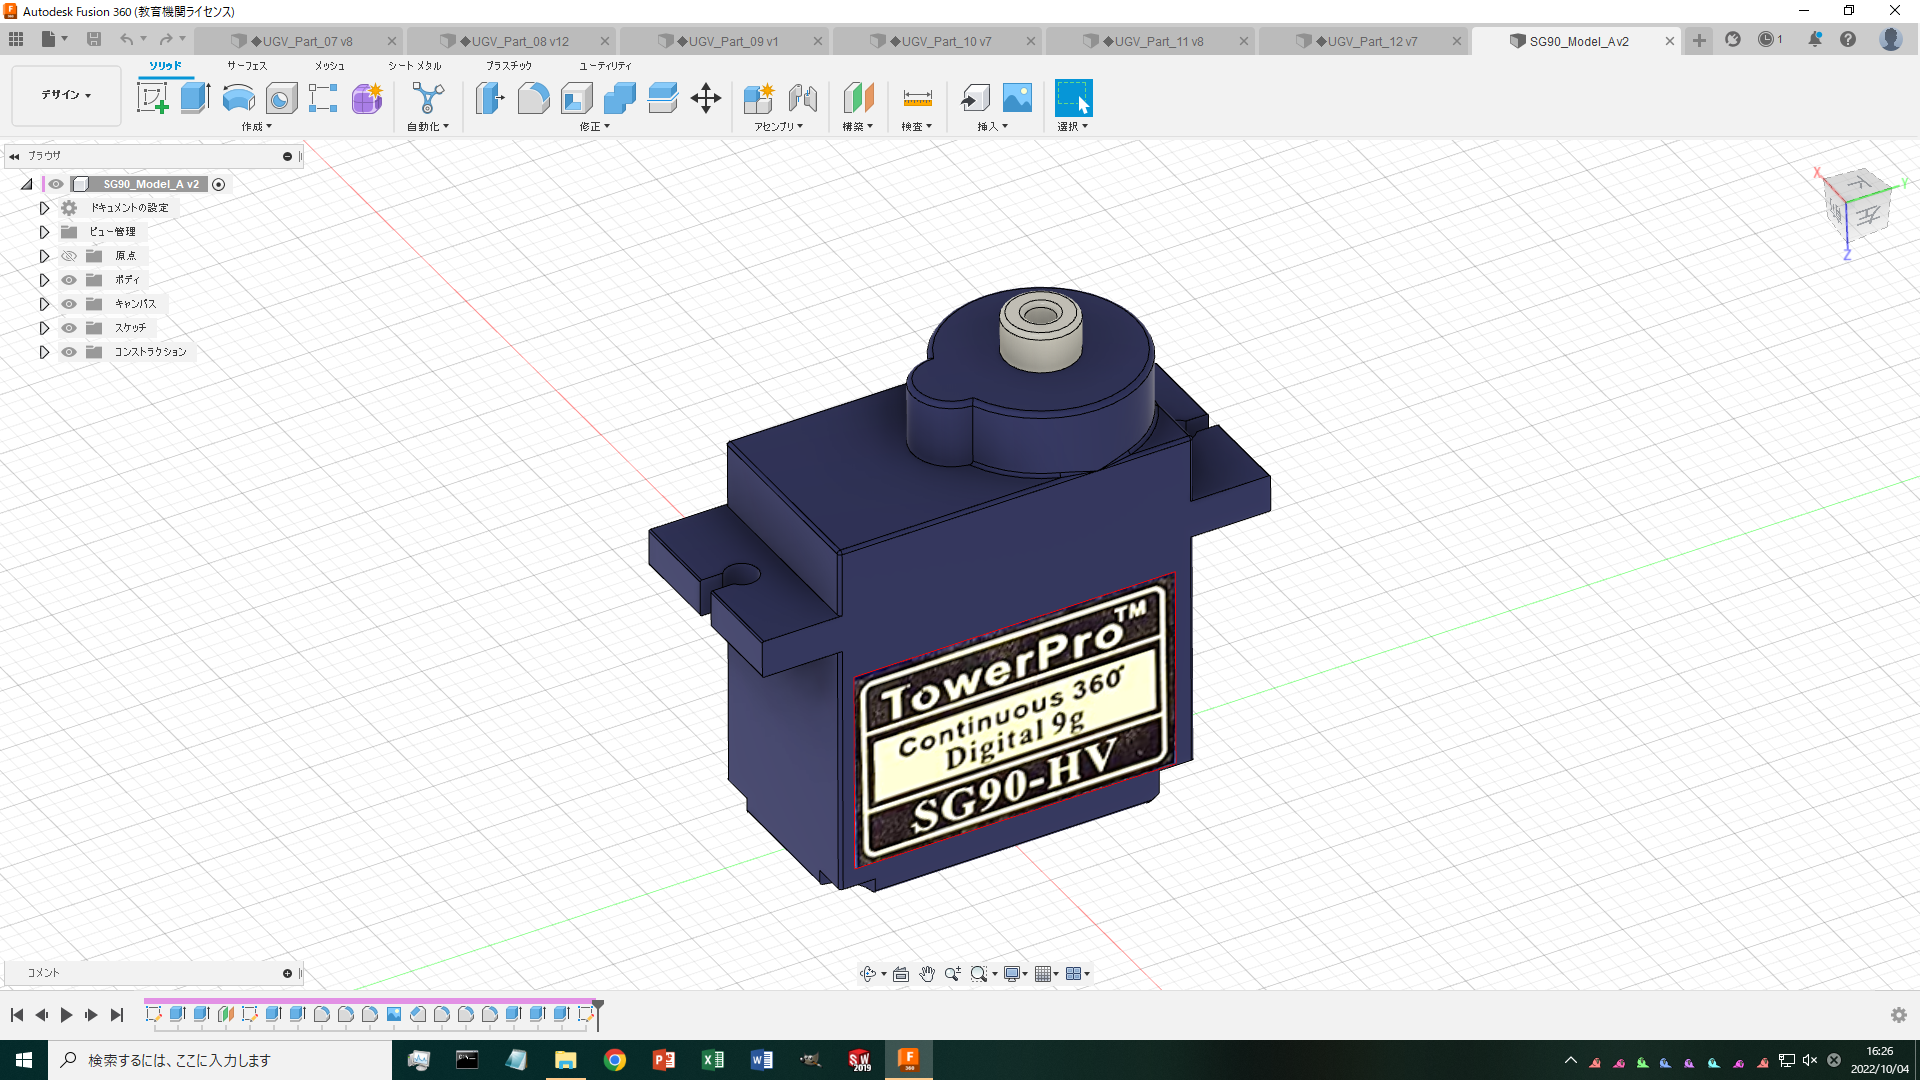
Task: Select the rectangular pattern sketch-points tool
Action: 323,98
